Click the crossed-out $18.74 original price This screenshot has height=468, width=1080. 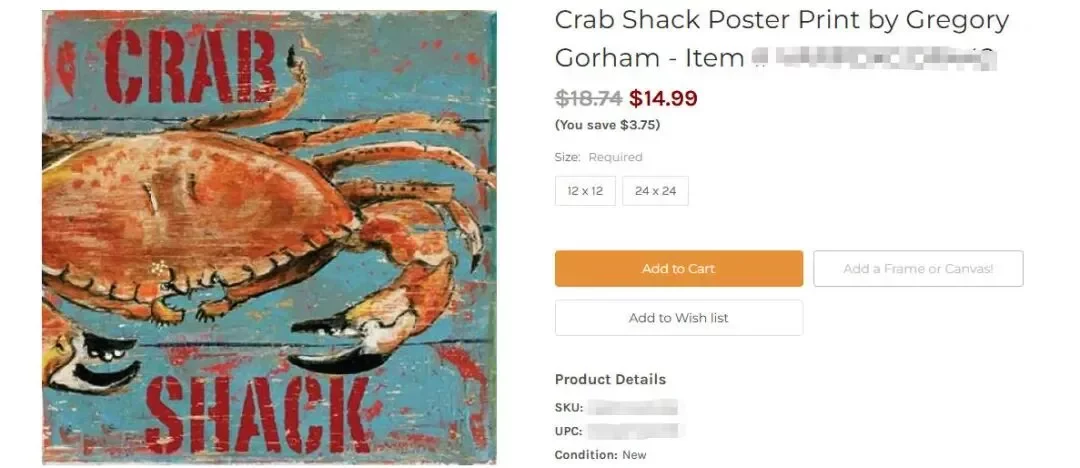pyautogui.click(x=588, y=98)
